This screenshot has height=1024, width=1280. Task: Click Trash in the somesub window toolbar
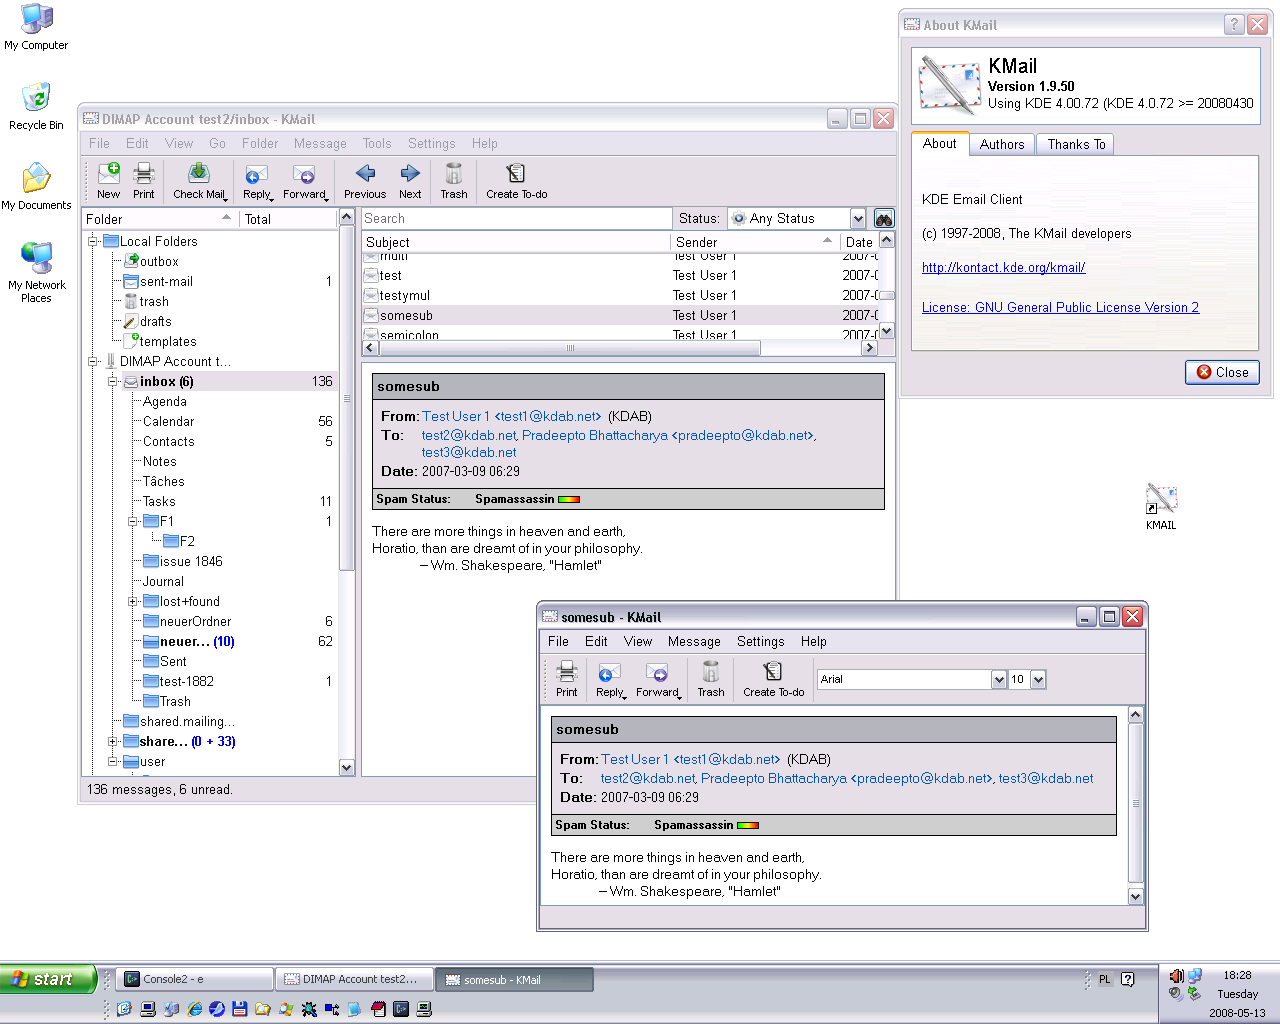pyautogui.click(x=711, y=679)
